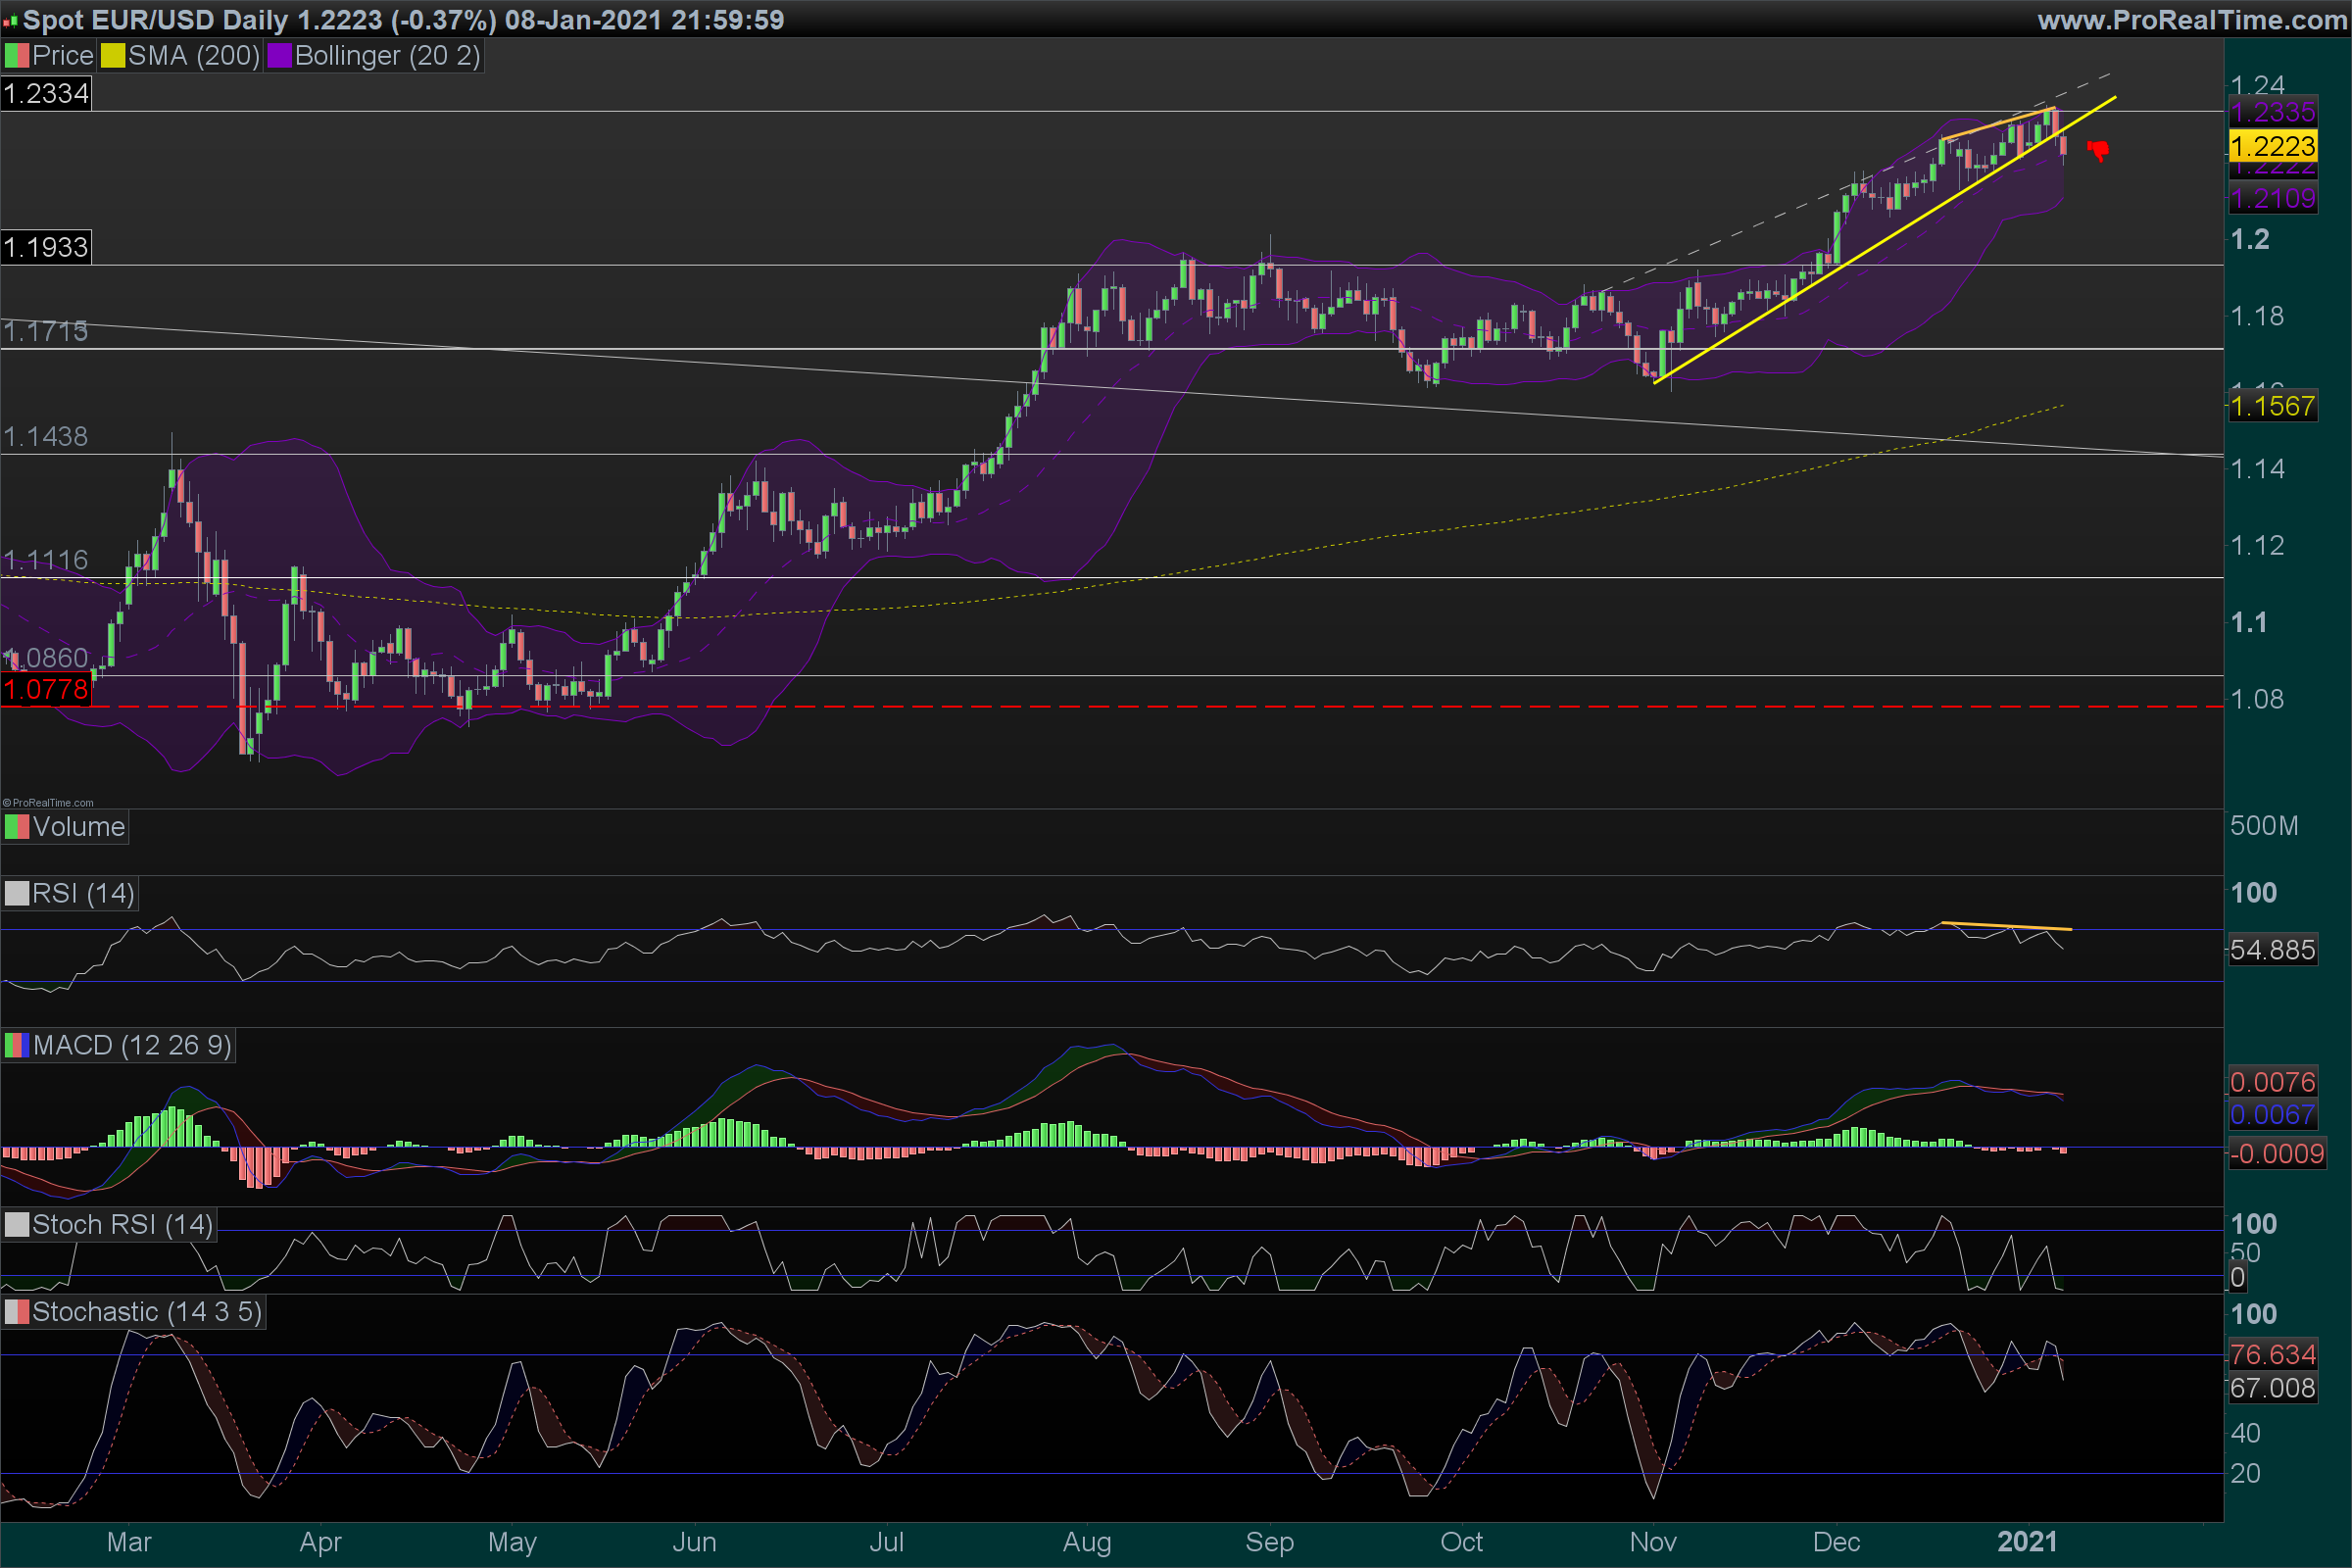The image size is (2352, 1568).
Task: Select the 1.2334 horizontal level label
Action: pos(46,94)
